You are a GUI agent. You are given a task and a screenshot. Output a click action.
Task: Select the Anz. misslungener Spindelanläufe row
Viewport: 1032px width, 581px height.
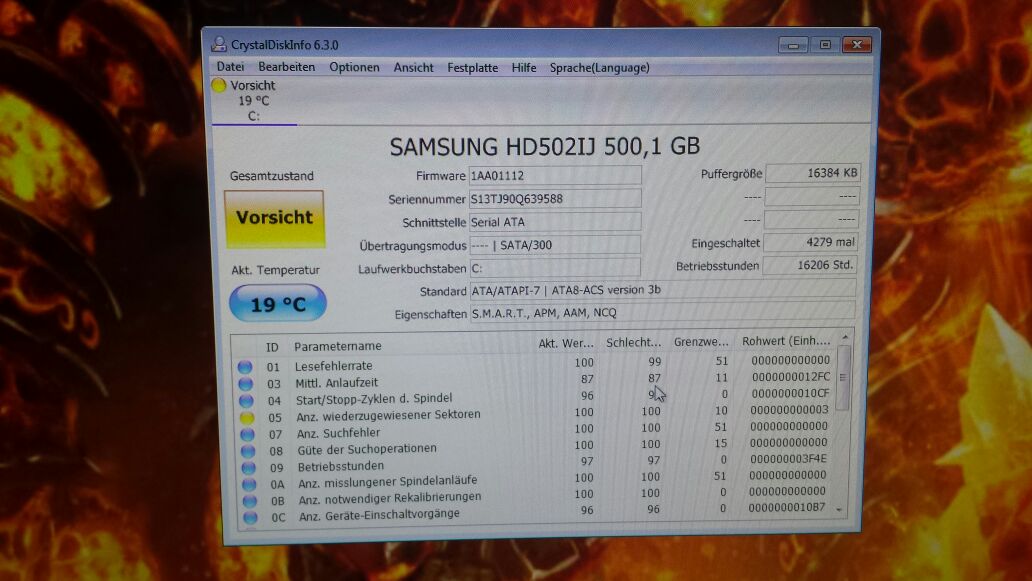(x=534, y=479)
